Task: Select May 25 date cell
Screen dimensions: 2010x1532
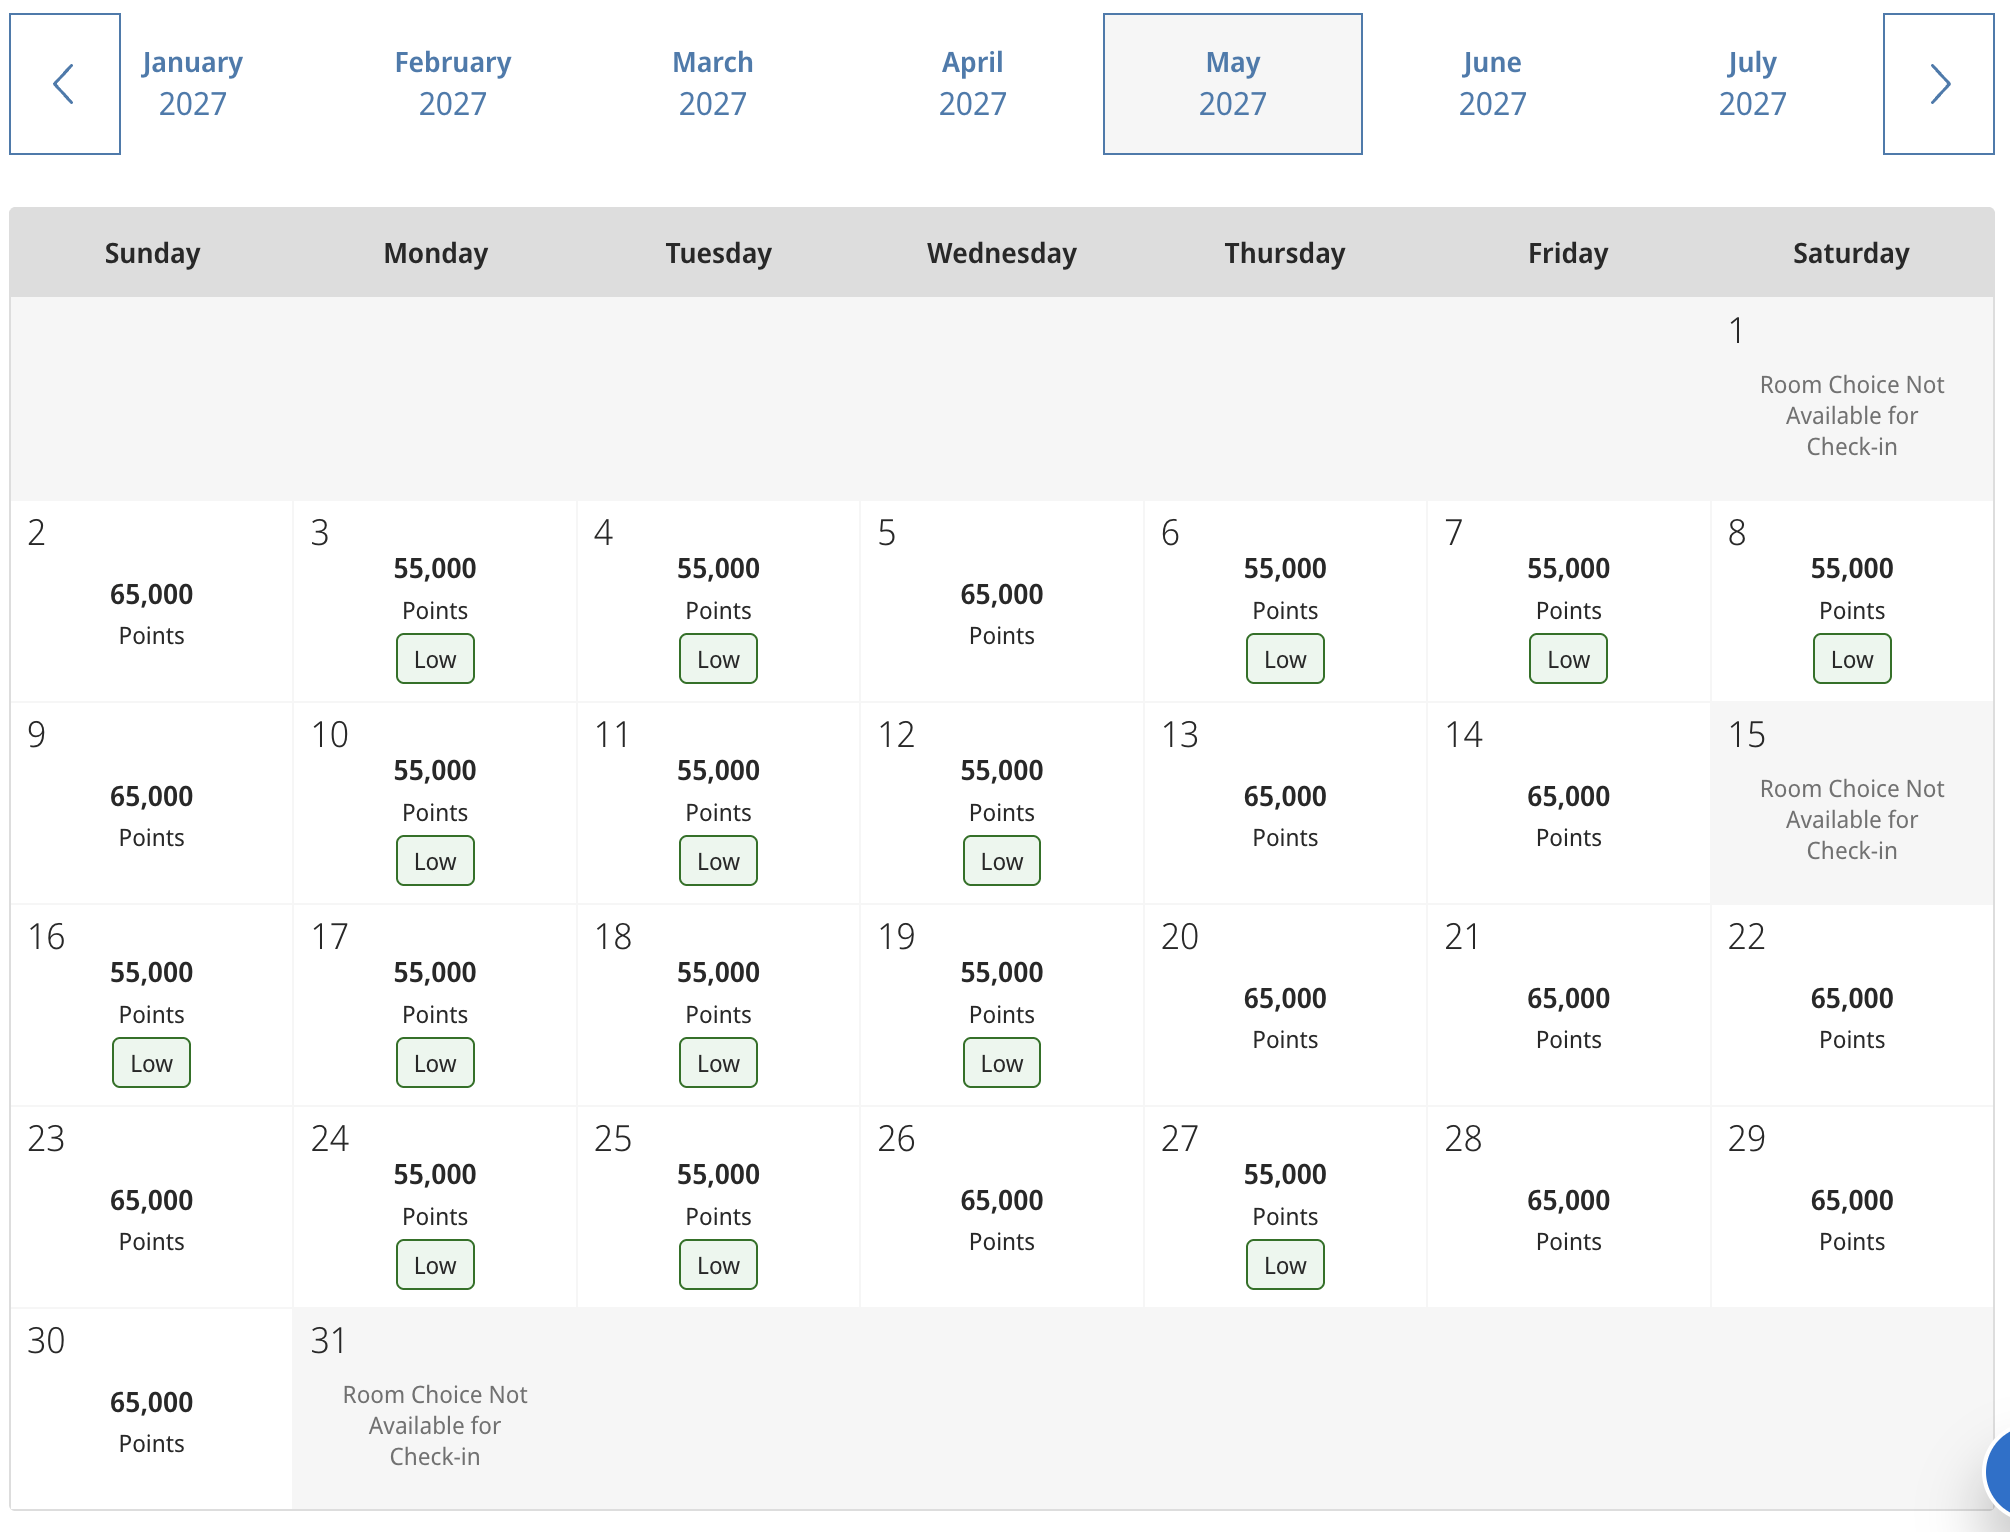Action: (718, 1207)
